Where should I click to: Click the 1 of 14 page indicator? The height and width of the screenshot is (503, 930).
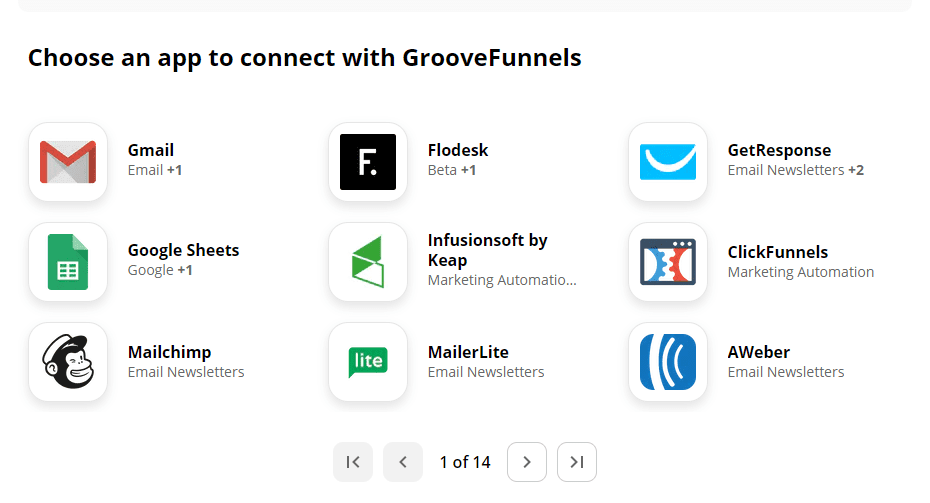tap(465, 462)
